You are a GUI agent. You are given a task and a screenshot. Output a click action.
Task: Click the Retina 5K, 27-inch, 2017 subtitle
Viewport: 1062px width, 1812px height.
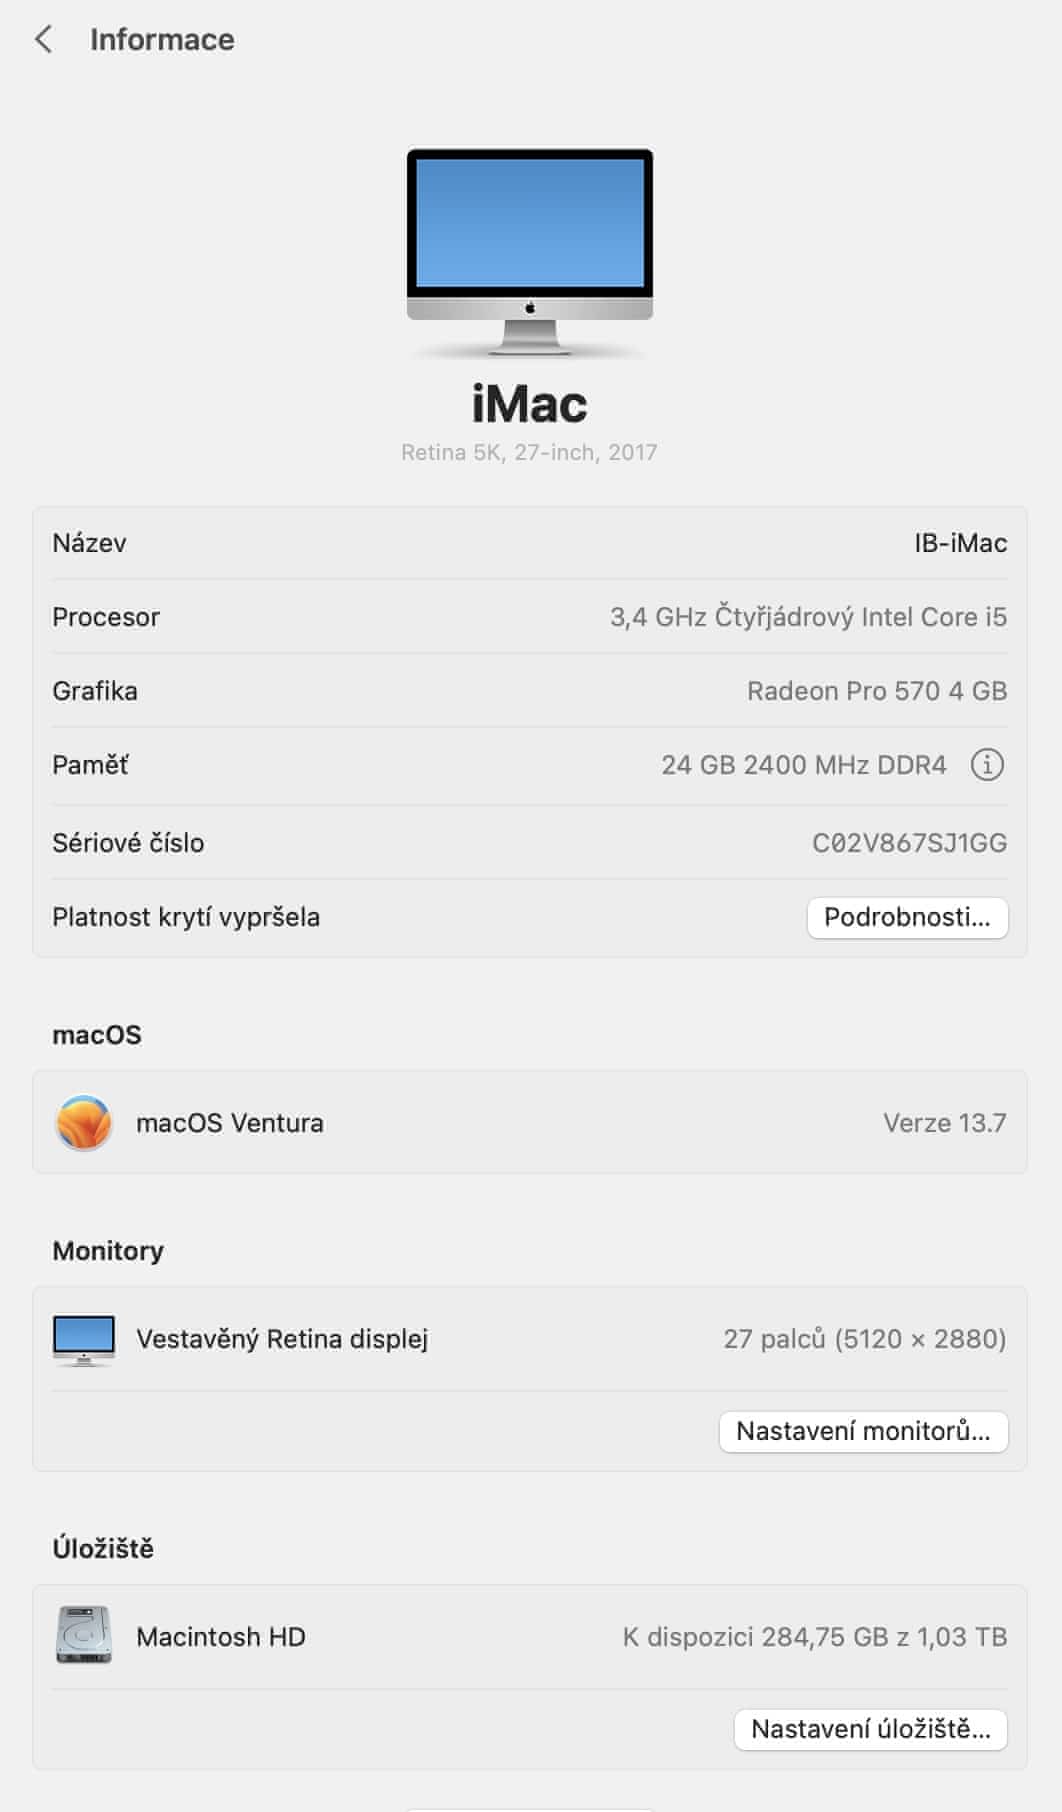pos(529,452)
